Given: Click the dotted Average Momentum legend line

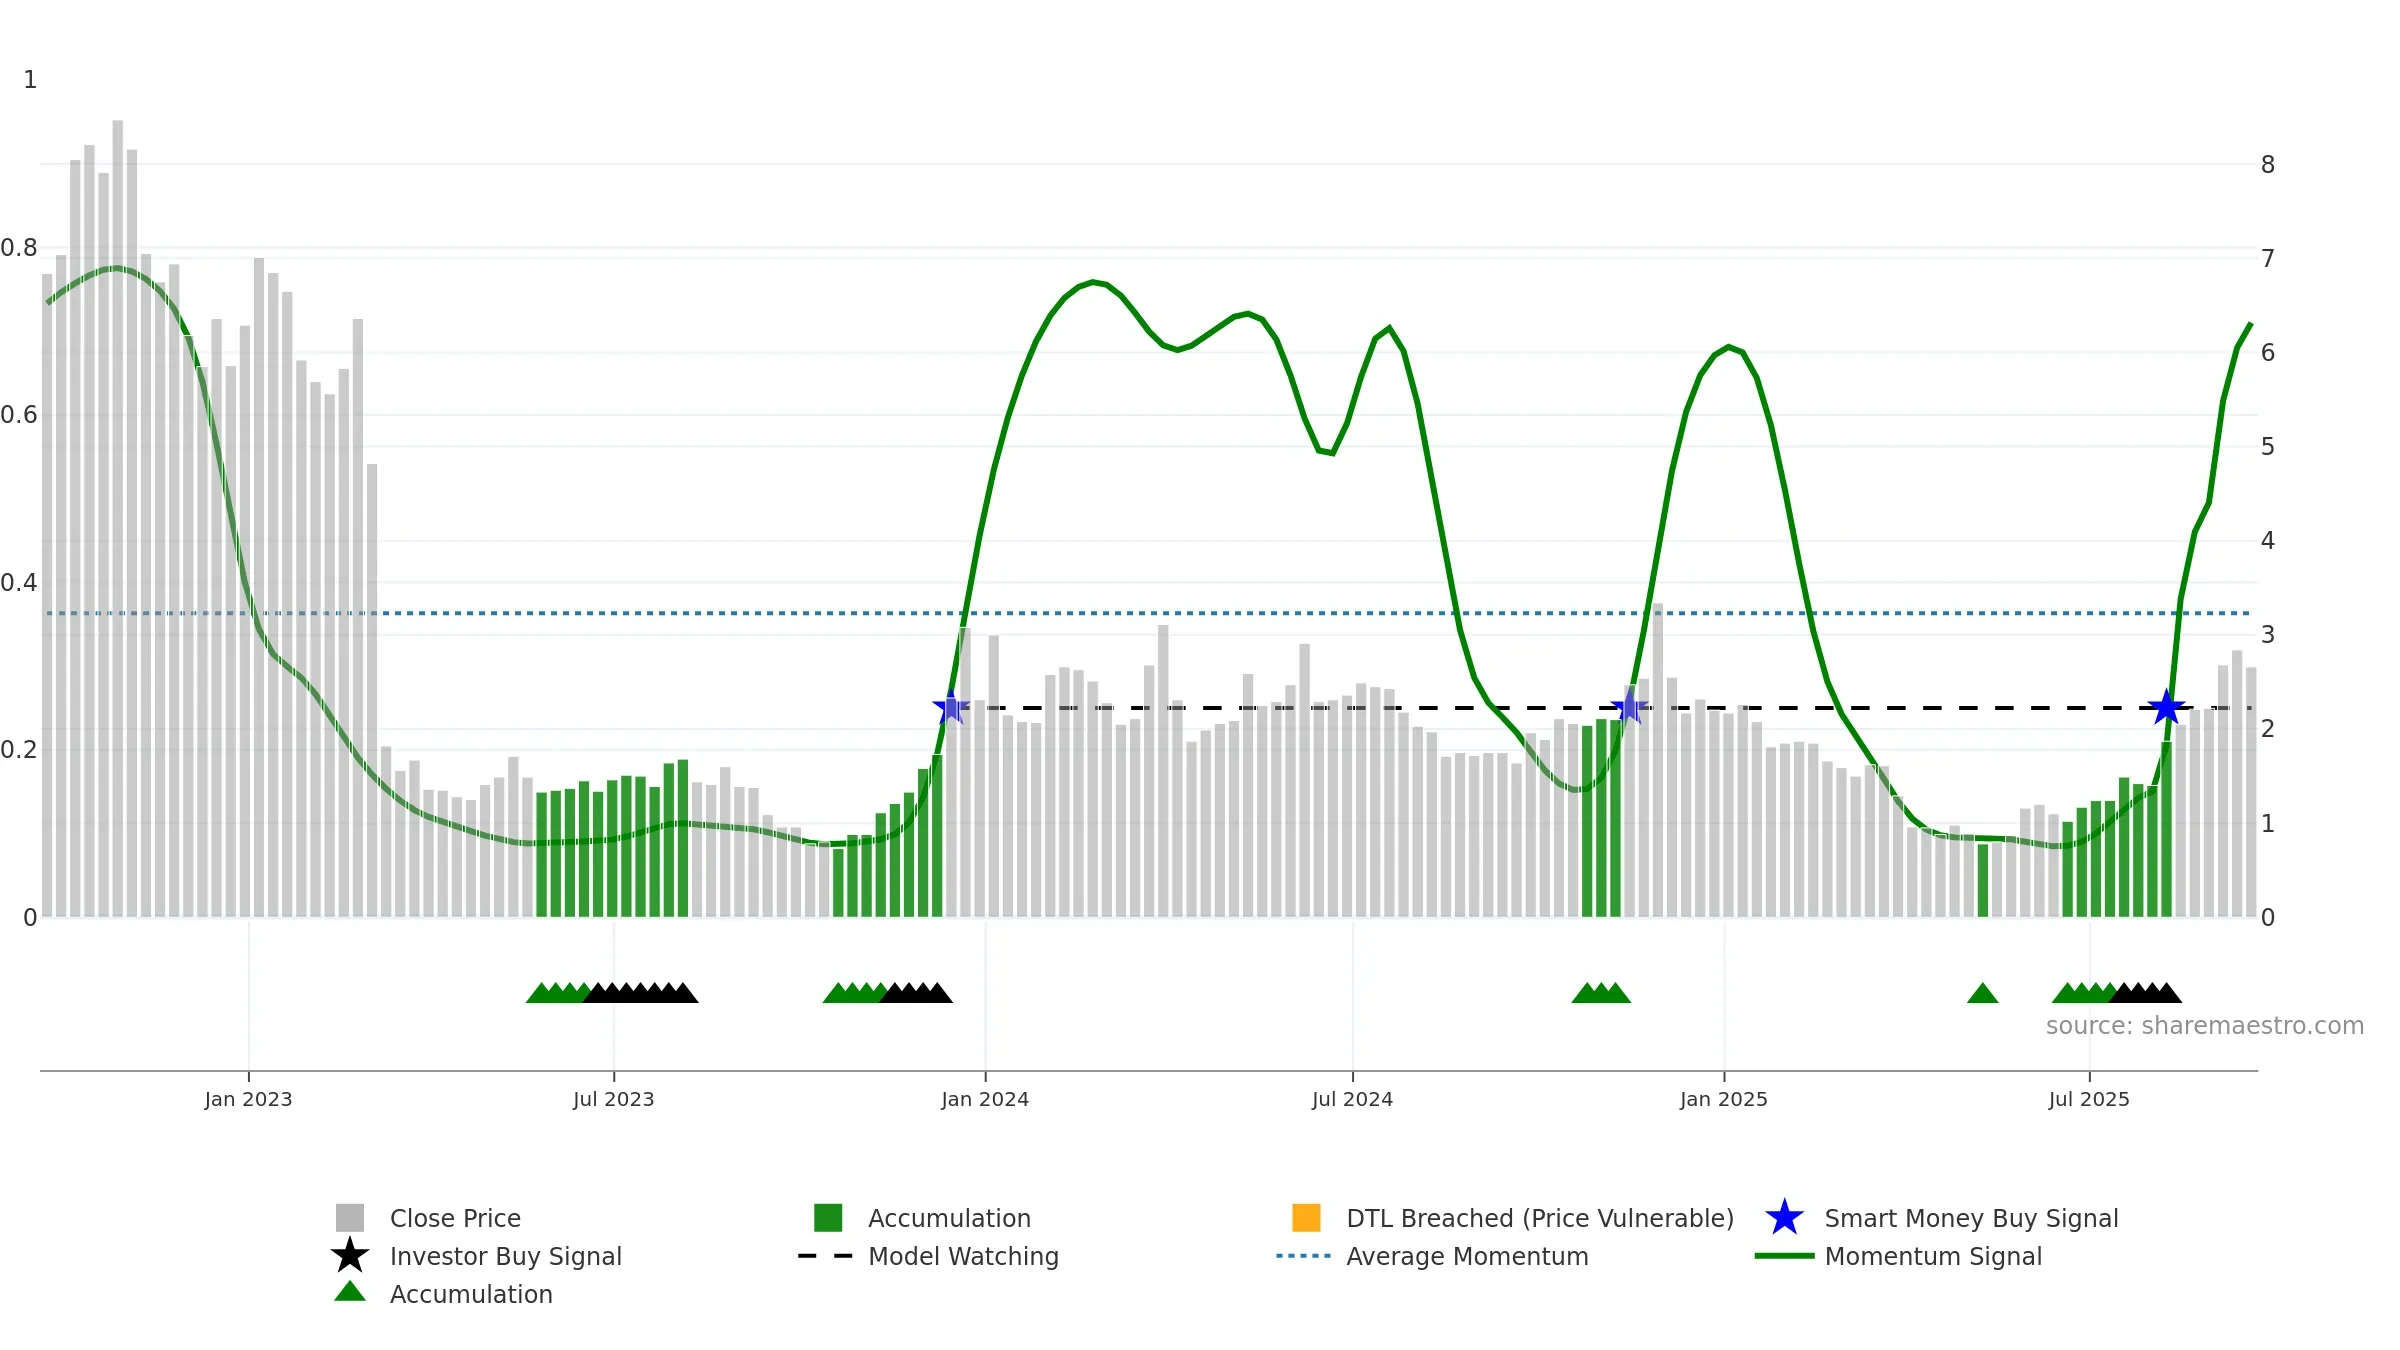Looking at the screenshot, I should [x=1304, y=1256].
